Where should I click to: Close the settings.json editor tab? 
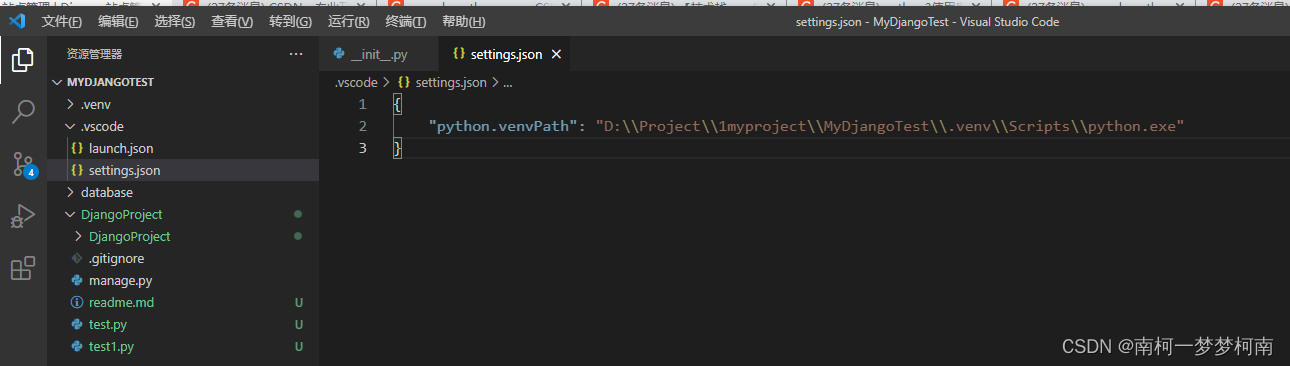click(556, 54)
